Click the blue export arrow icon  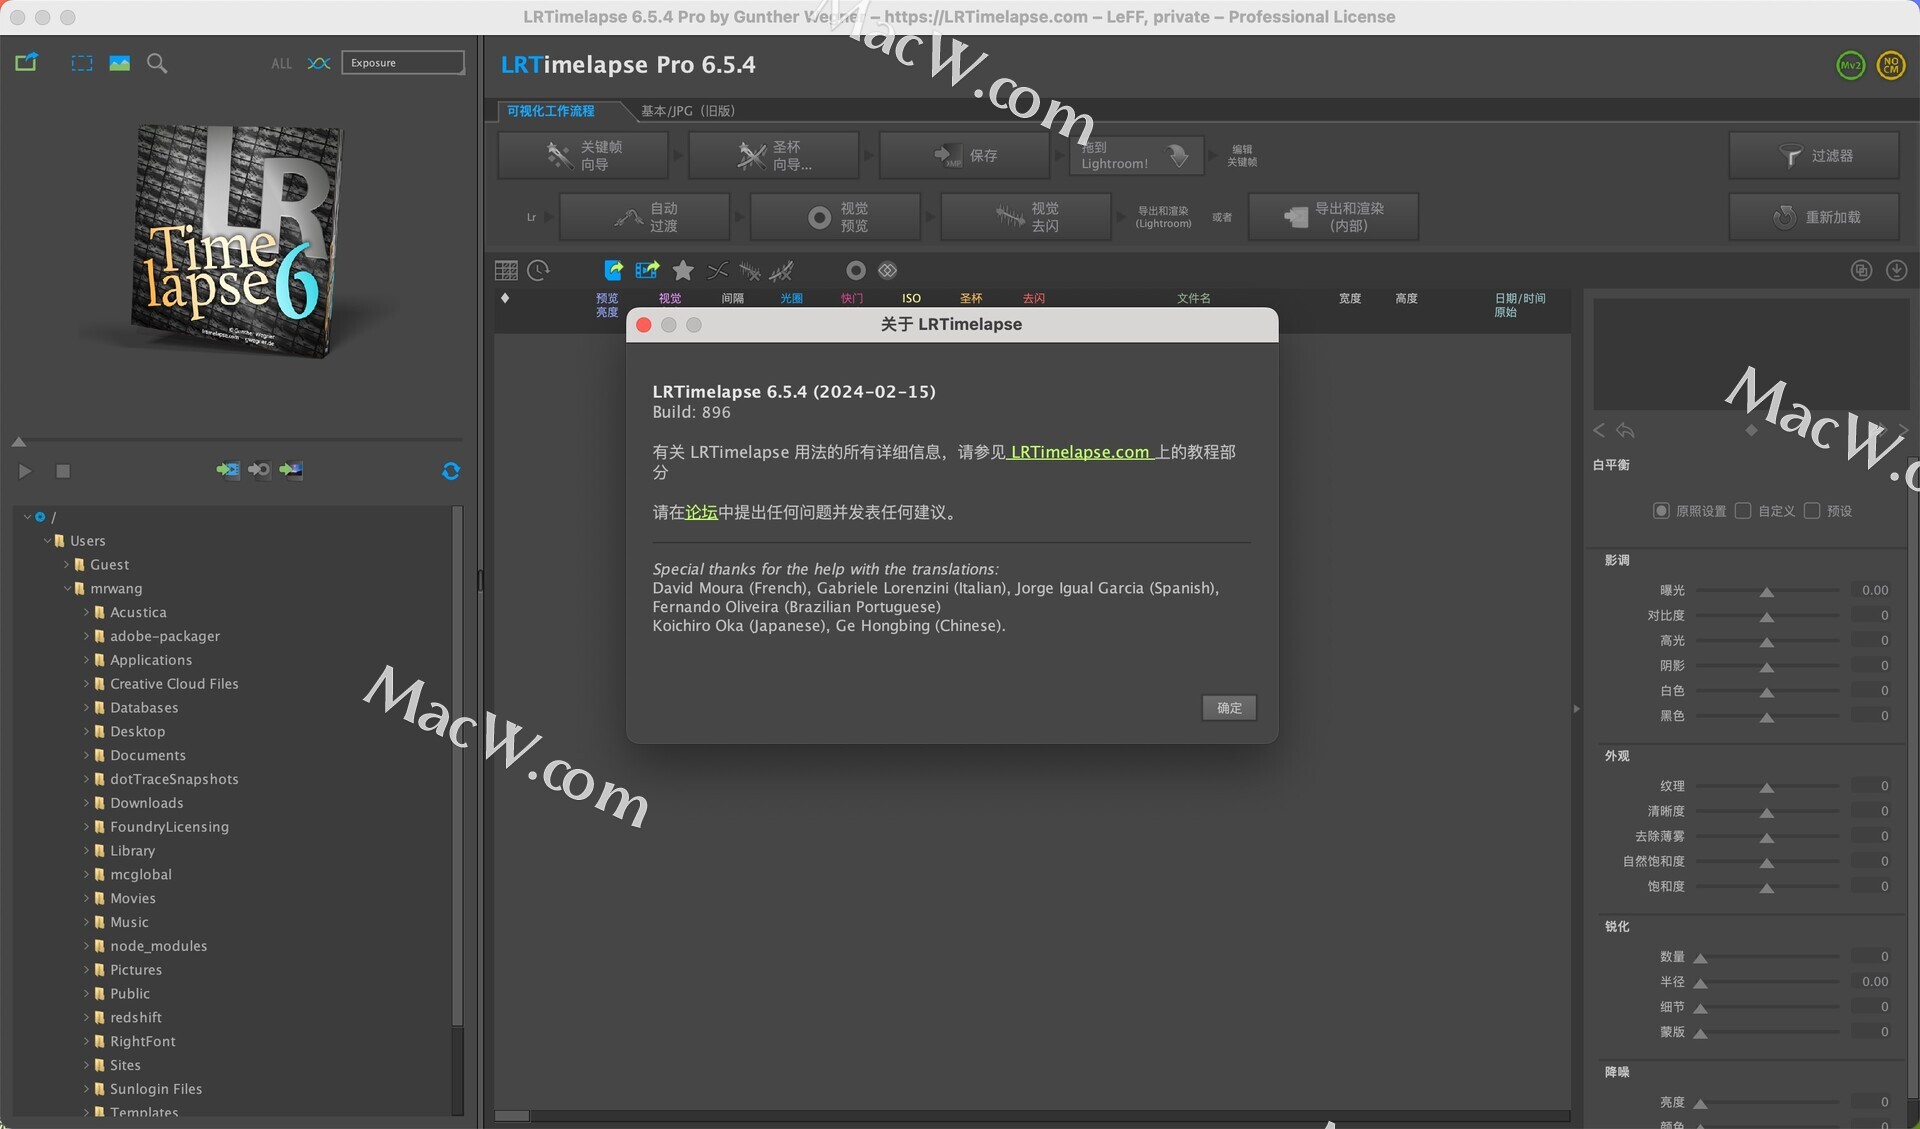tap(613, 270)
